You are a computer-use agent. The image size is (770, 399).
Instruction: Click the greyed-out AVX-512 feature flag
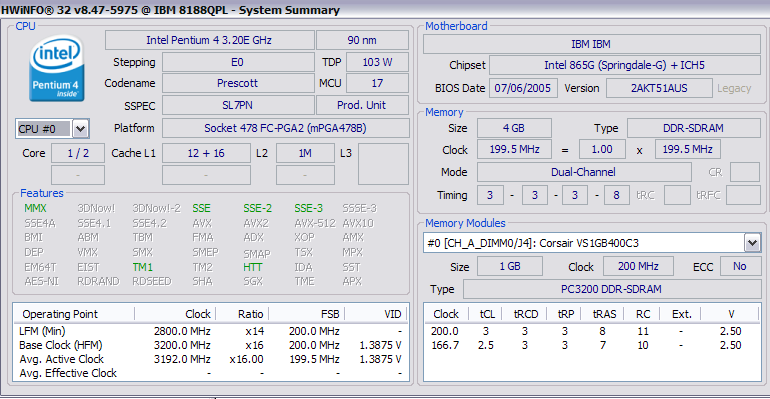click(x=315, y=223)
